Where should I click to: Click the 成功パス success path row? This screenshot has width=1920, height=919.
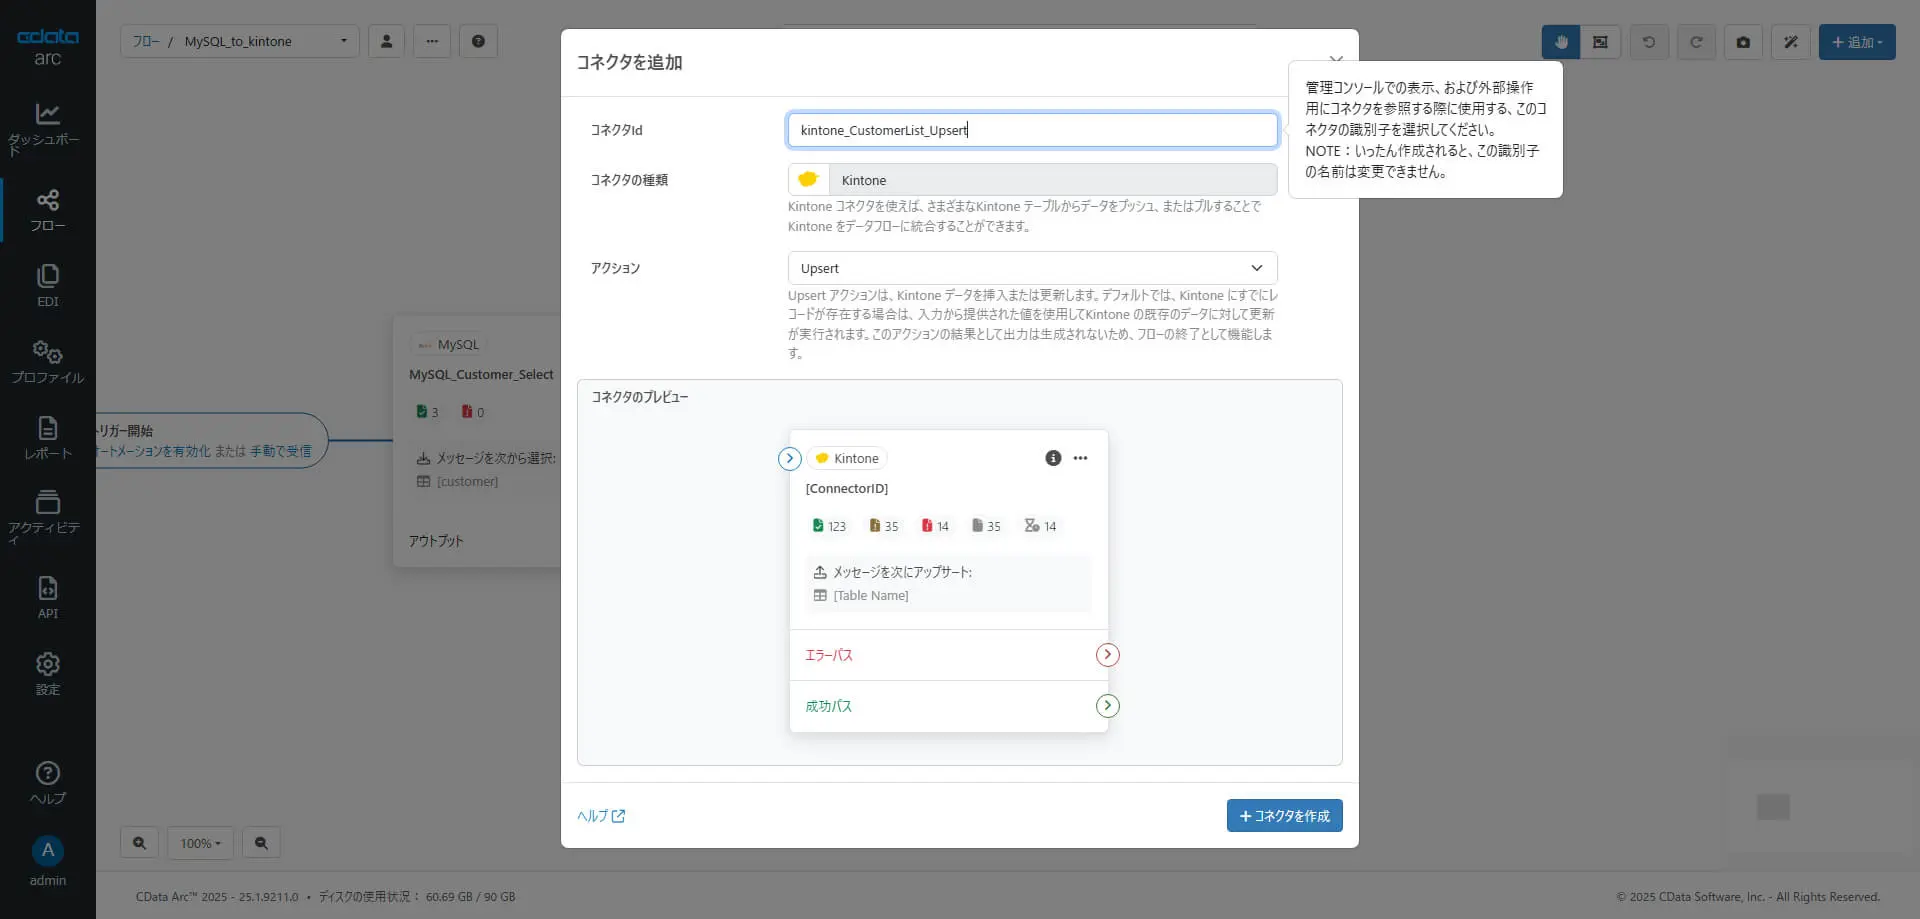coord(948,706)
